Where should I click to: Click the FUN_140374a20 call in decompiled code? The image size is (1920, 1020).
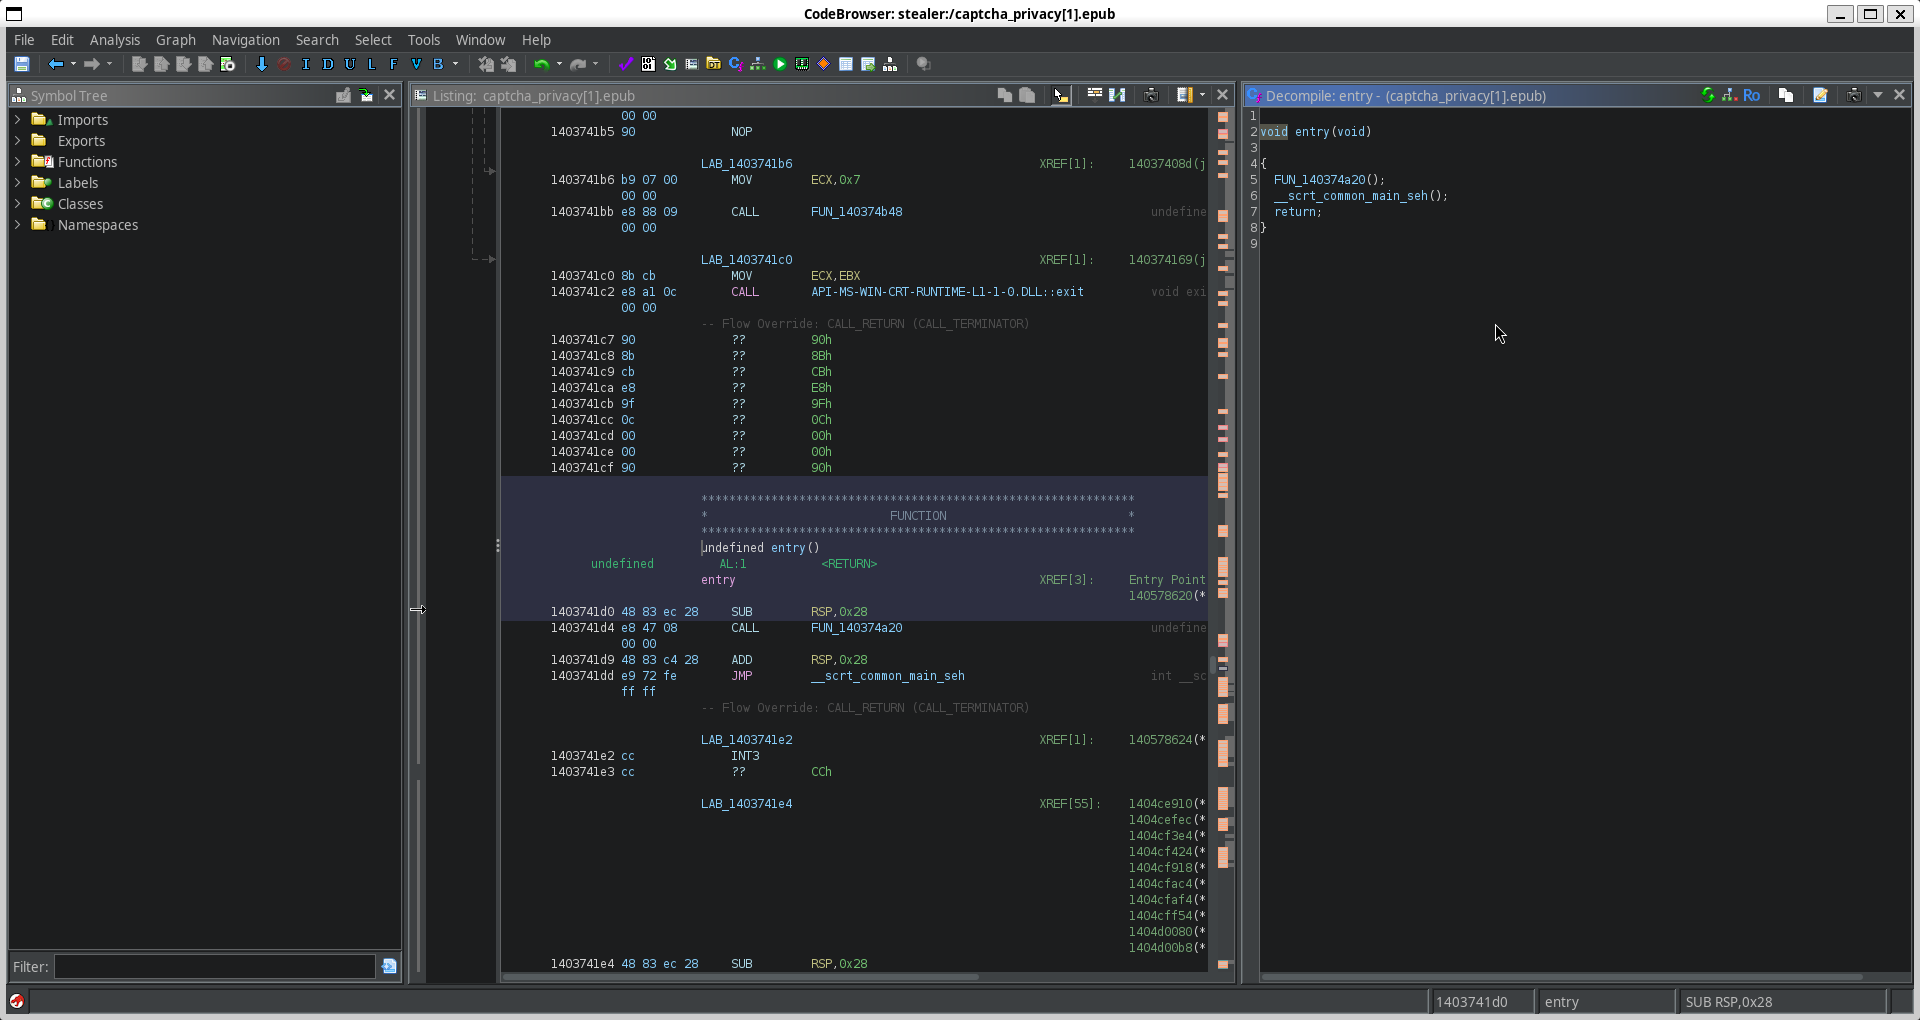[x=1318, y=180]
